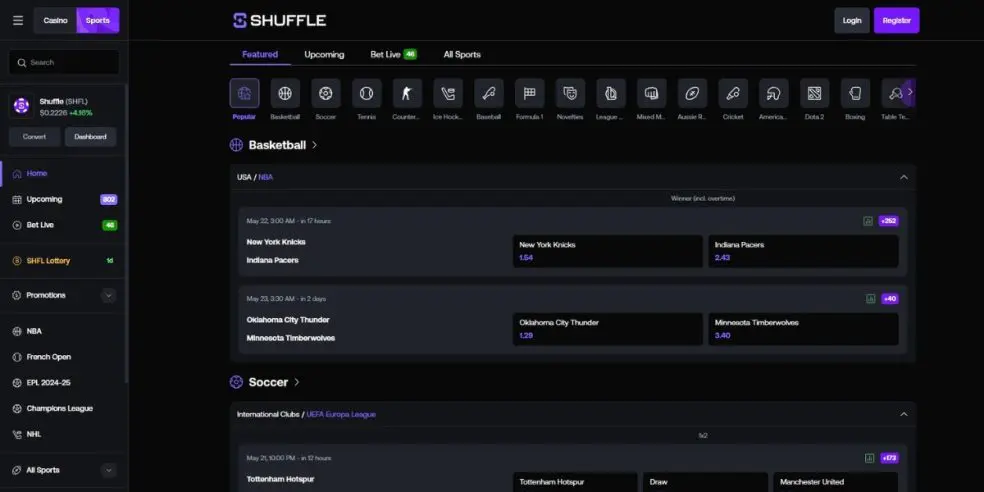
Task: Click the sidebar Search field
Action: point(64,62)
